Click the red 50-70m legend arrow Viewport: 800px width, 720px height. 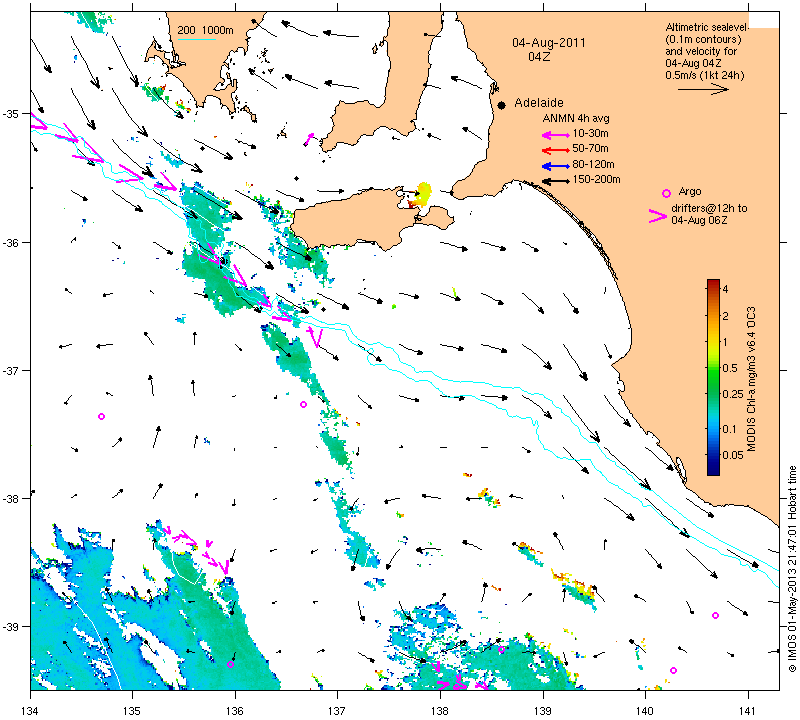point(555,150)
